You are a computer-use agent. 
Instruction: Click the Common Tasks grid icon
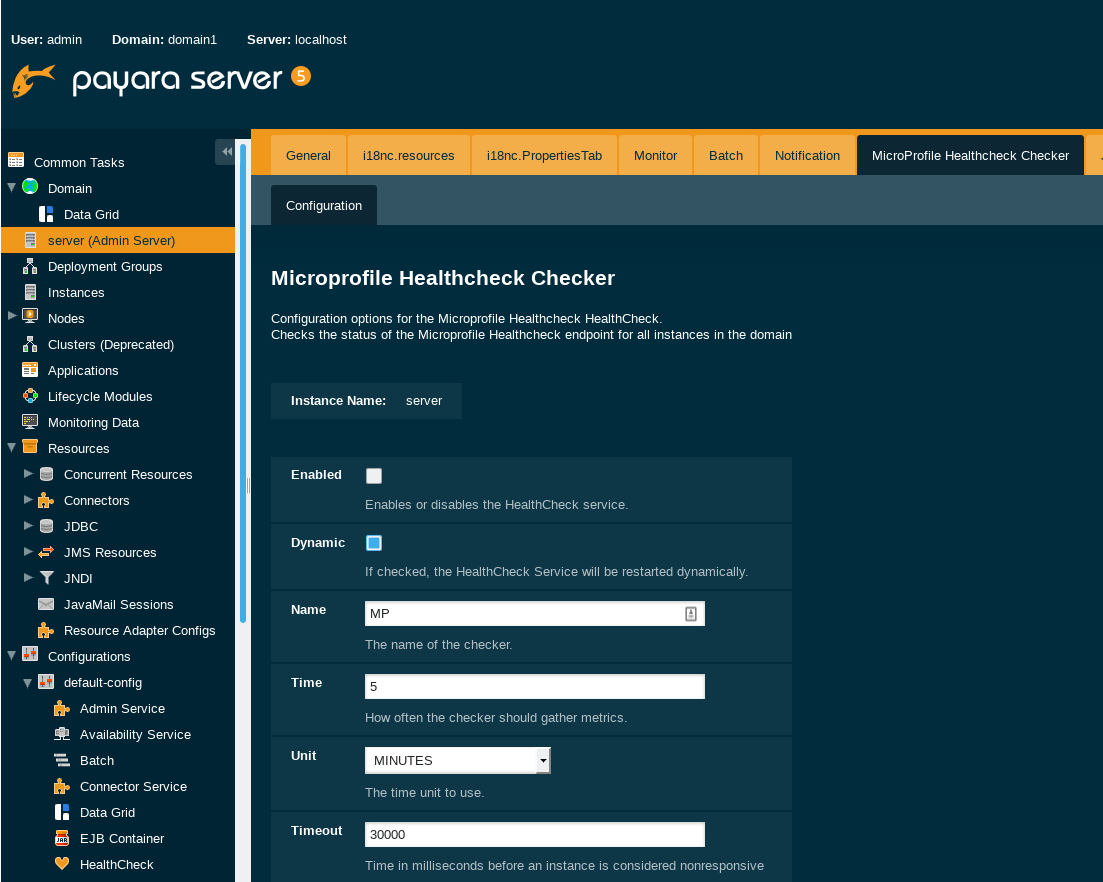tap(16, 160)
